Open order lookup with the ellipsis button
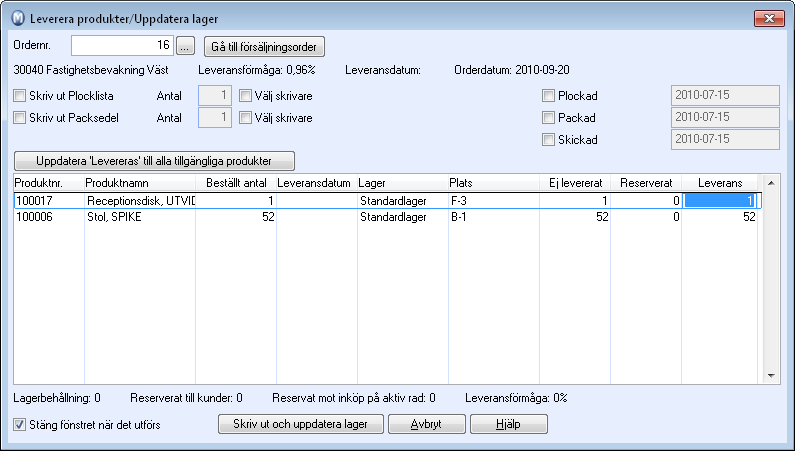 [x=185, y=47]
